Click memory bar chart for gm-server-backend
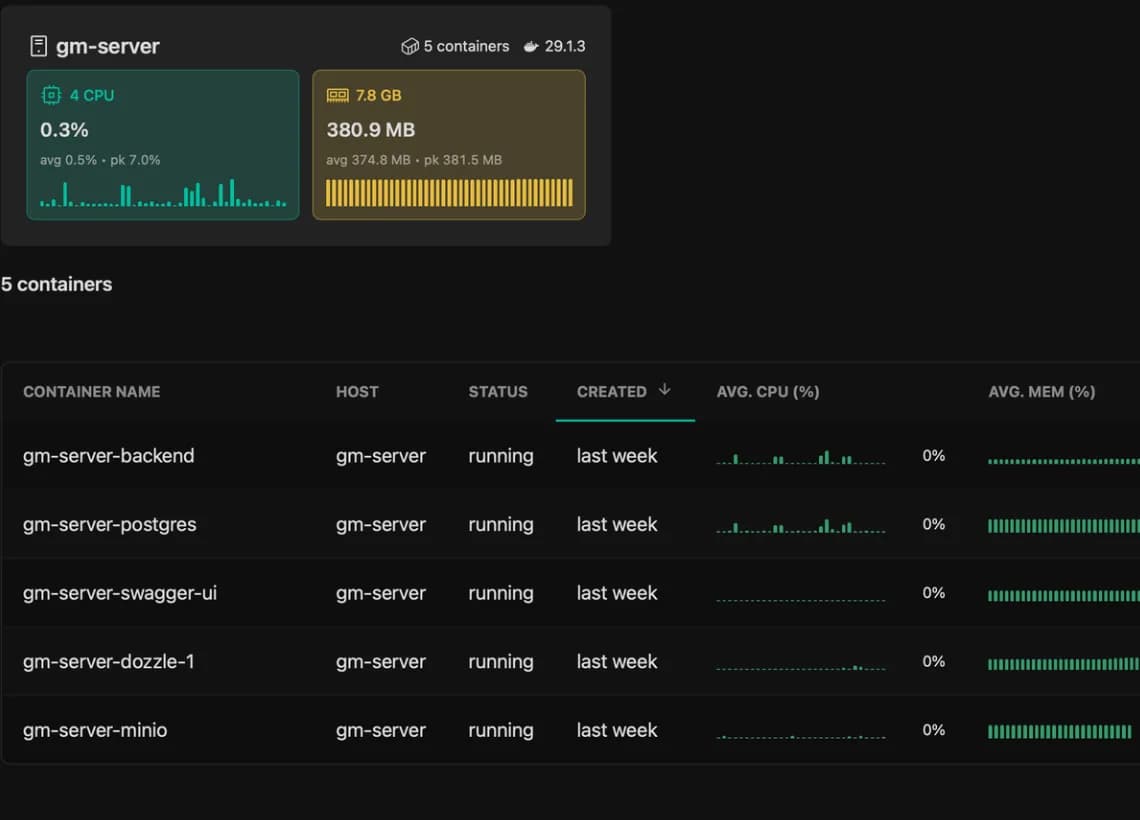The image size is (1140, 820). click(1064, 461)
